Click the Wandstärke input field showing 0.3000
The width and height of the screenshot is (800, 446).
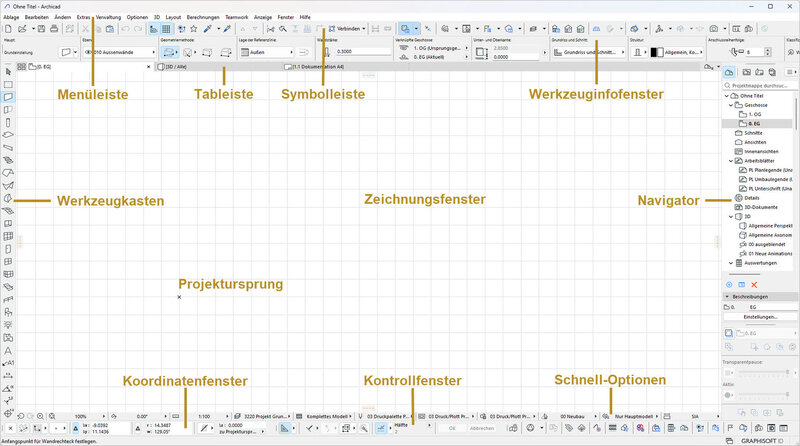pos(352,50)
